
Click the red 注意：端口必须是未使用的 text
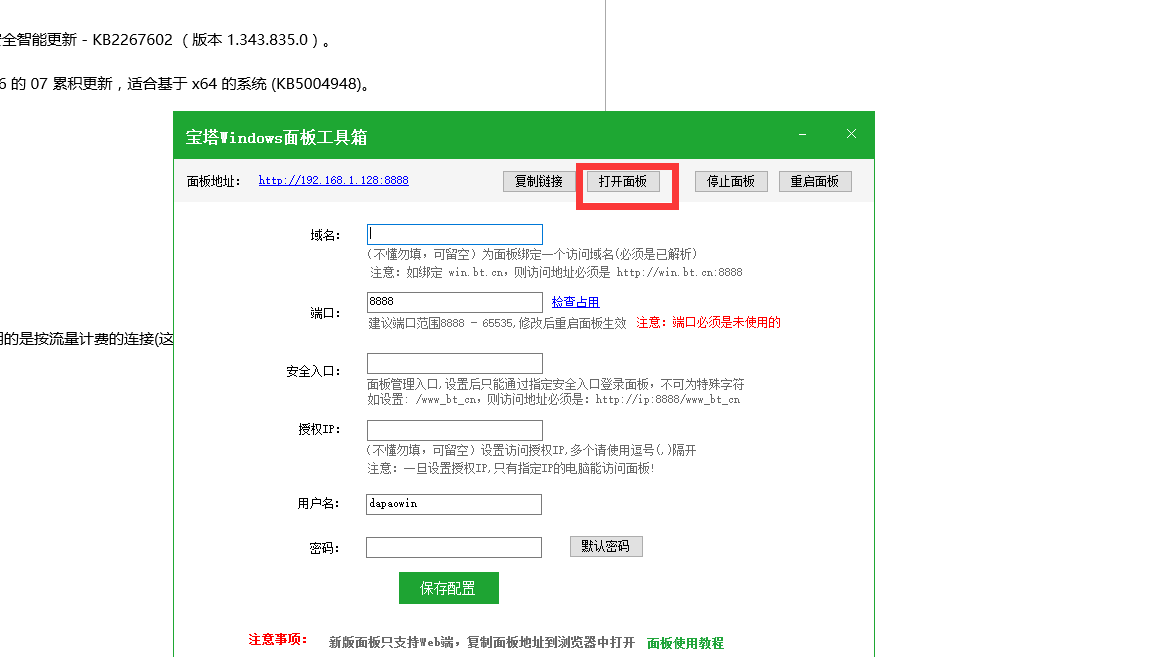coord(708,322)
